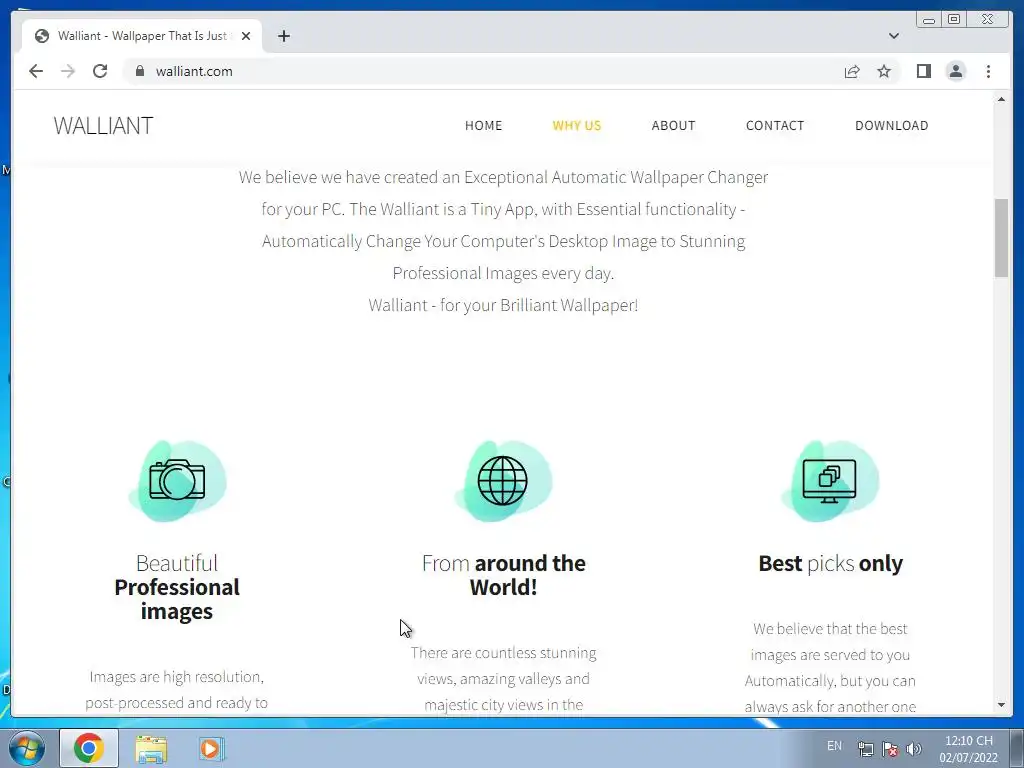Bookmark this page with the star icon

point(884,71)
